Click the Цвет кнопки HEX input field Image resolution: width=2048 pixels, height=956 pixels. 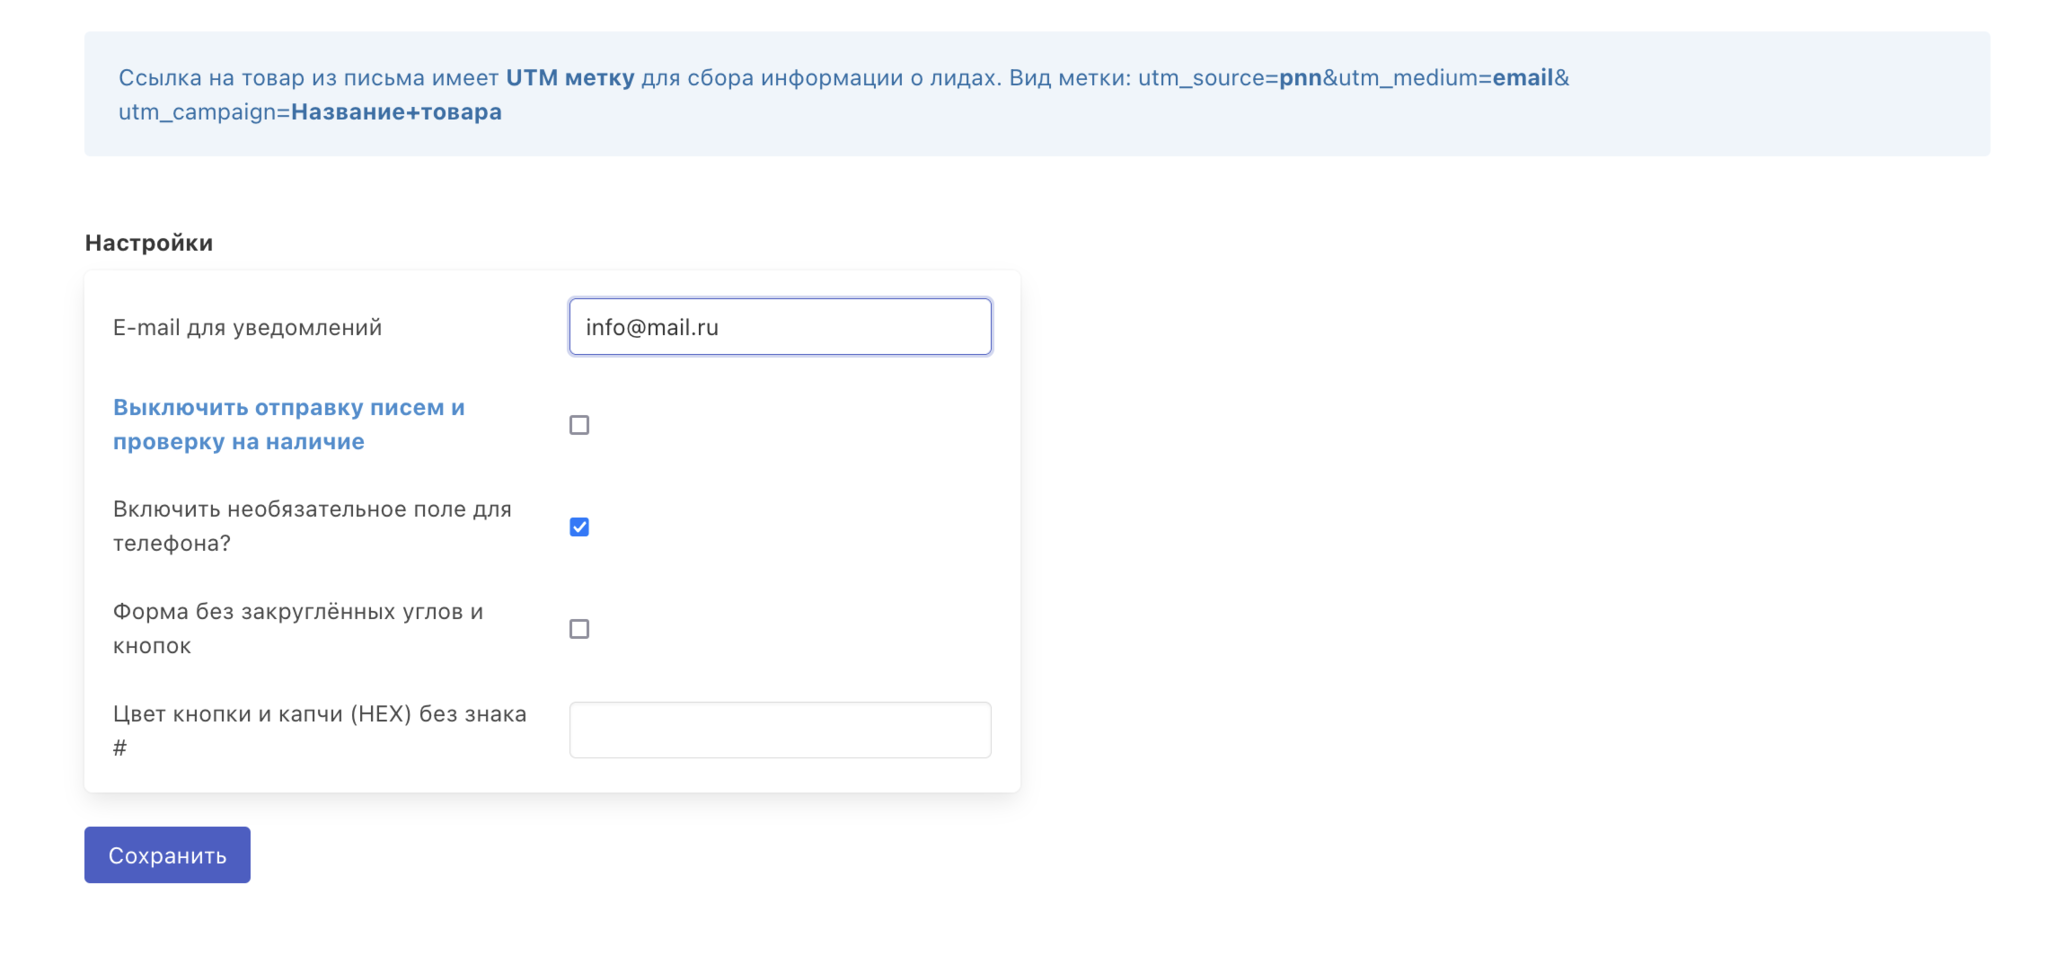pos(780,730)
